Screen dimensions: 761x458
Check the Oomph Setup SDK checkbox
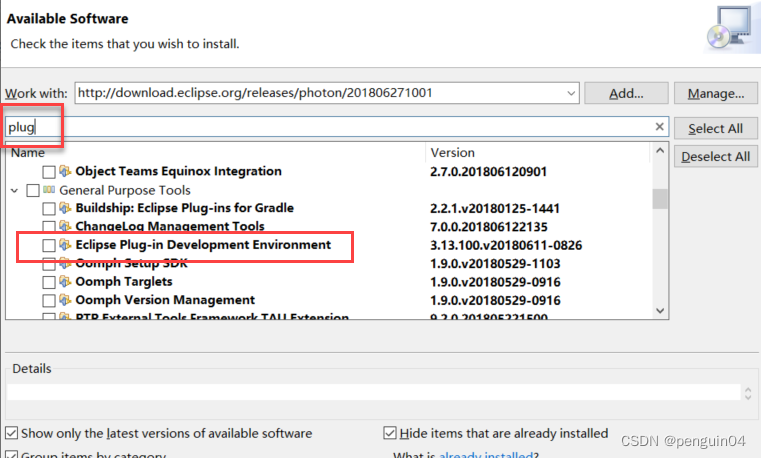[x=49, y=265]
